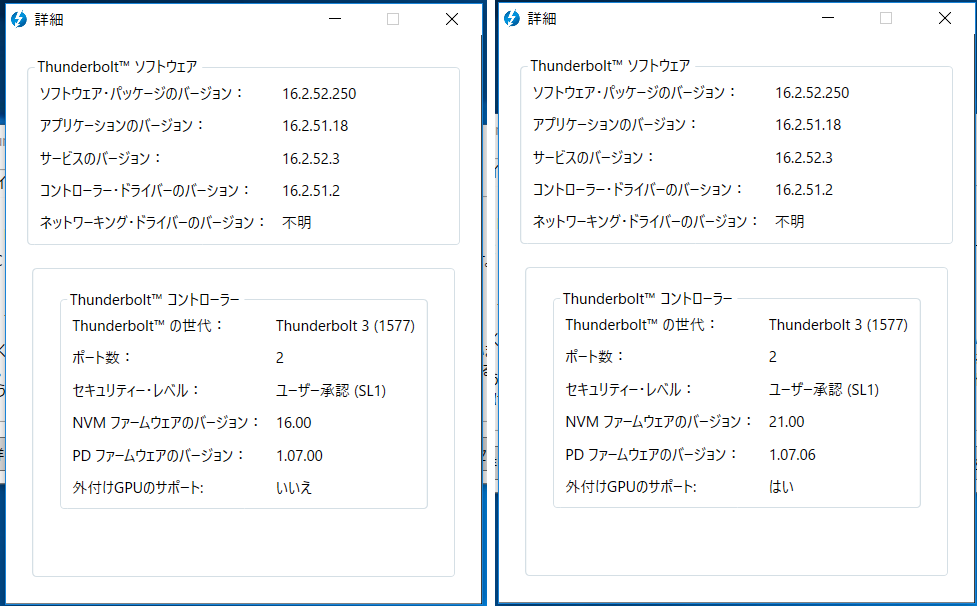978x607 pixels.
Task: Click external GPU support value はい
Action: 782,487
